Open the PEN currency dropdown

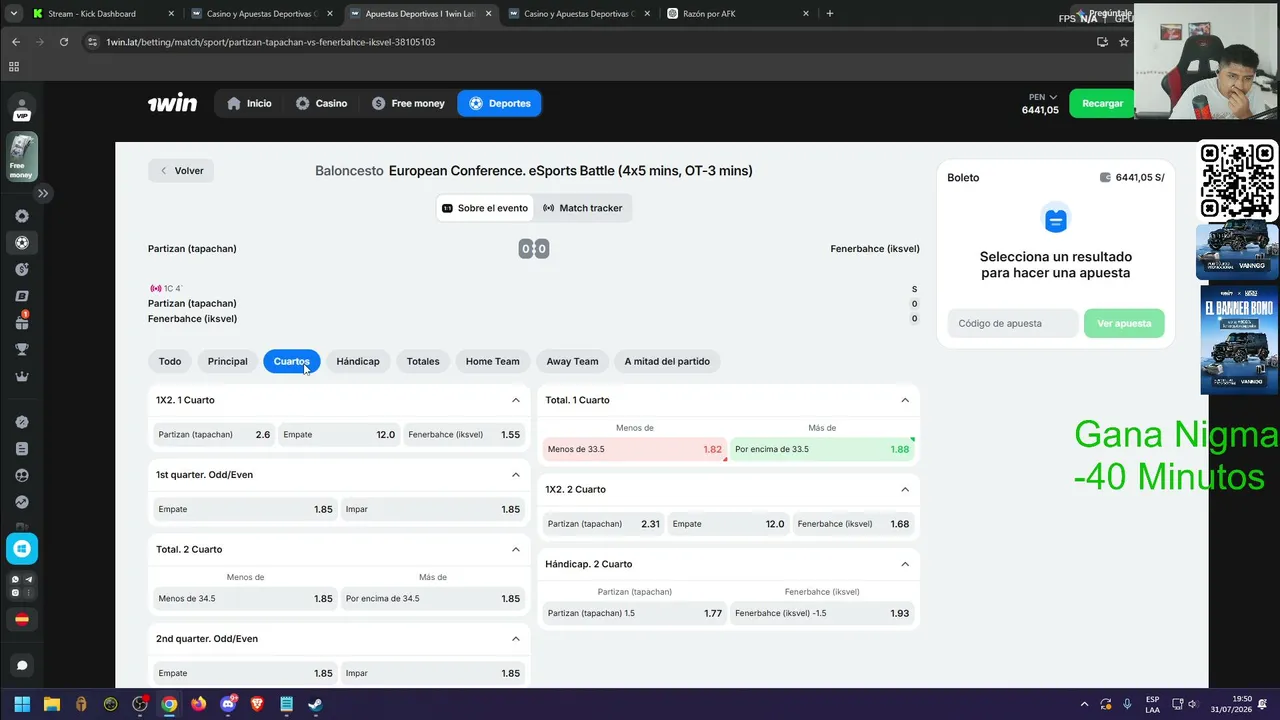click(1041, 97)
